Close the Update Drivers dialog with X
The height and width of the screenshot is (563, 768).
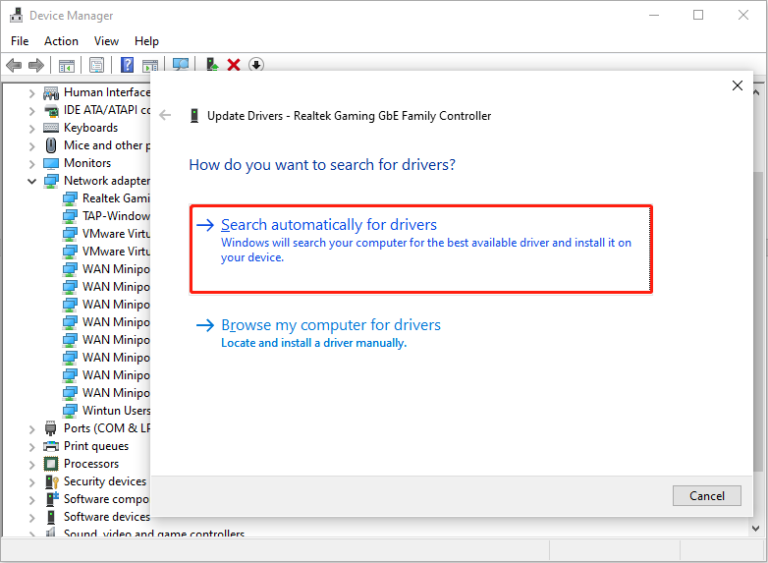pos(737,86)
